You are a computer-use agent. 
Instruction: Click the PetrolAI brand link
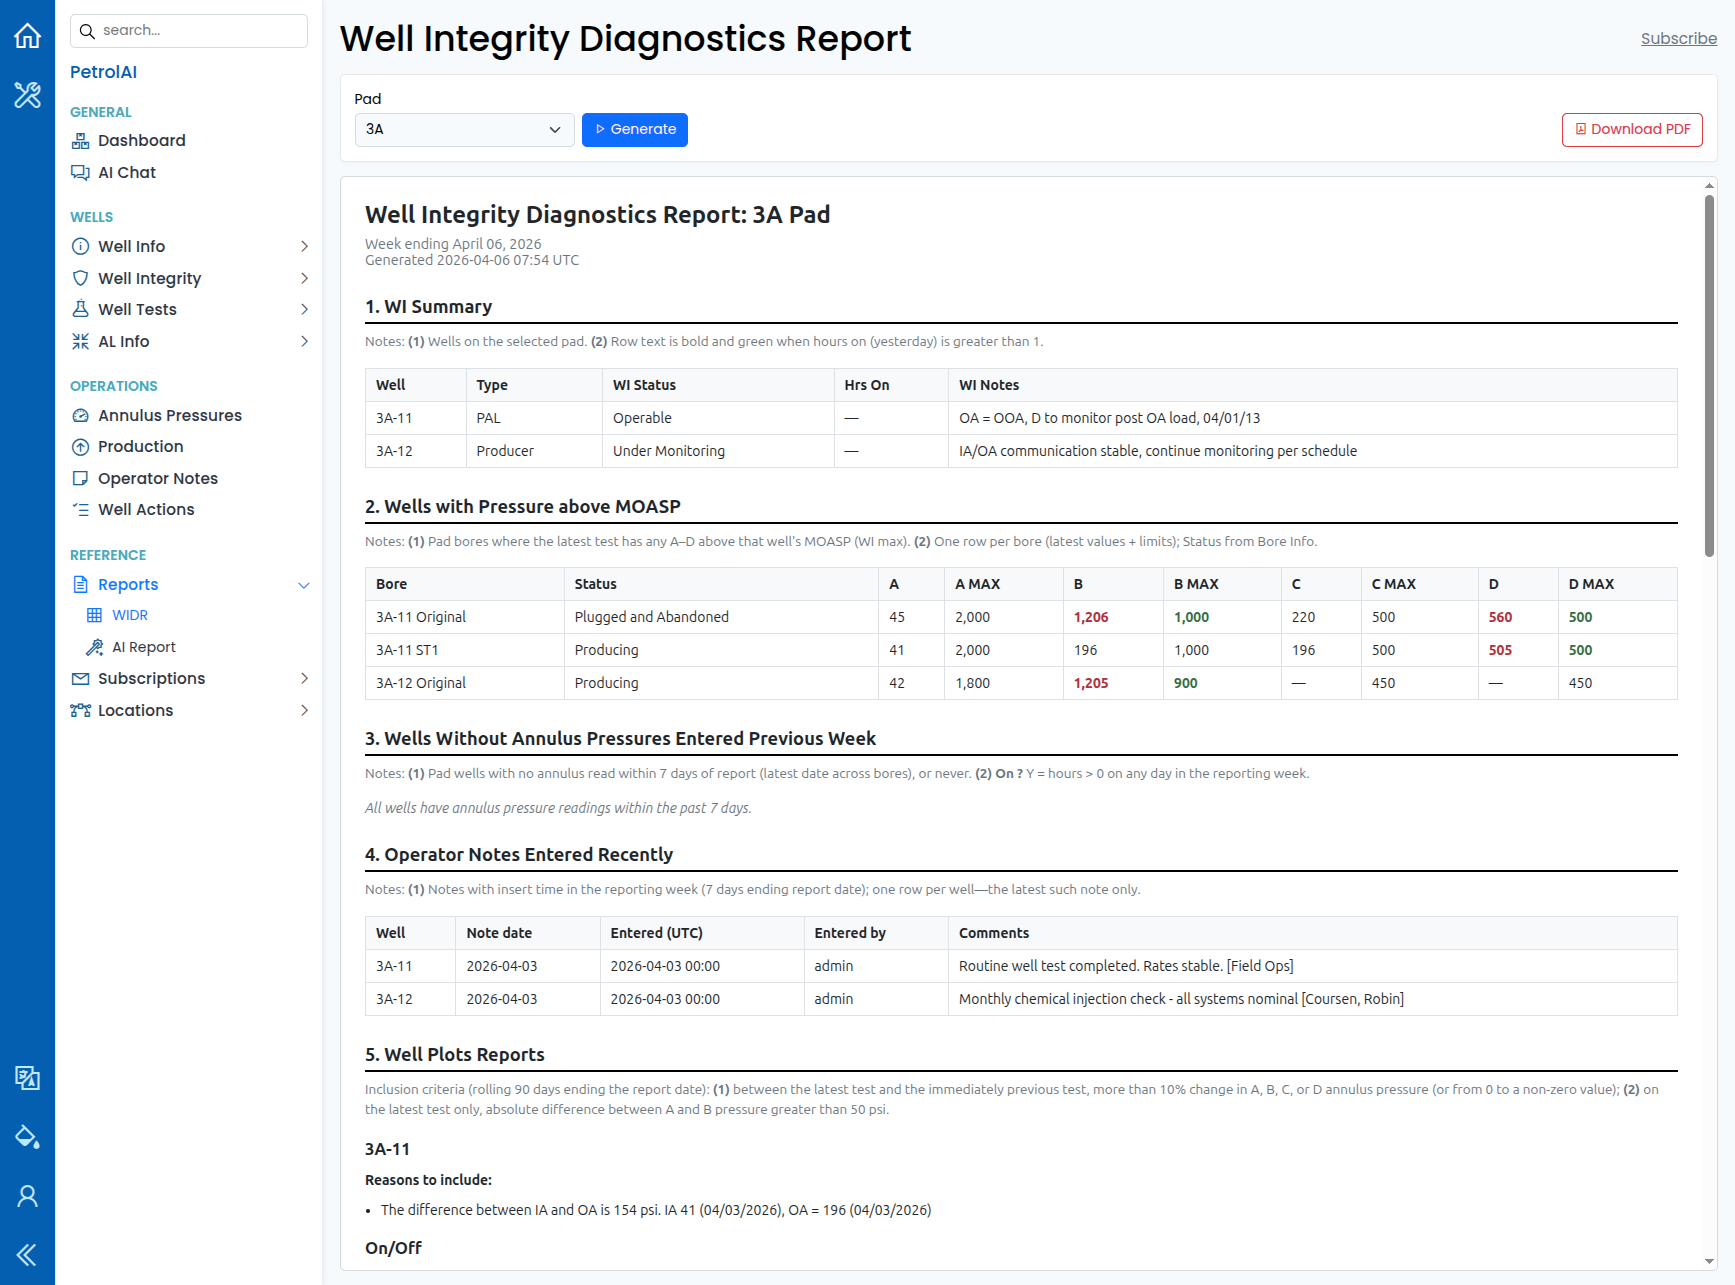103,72
